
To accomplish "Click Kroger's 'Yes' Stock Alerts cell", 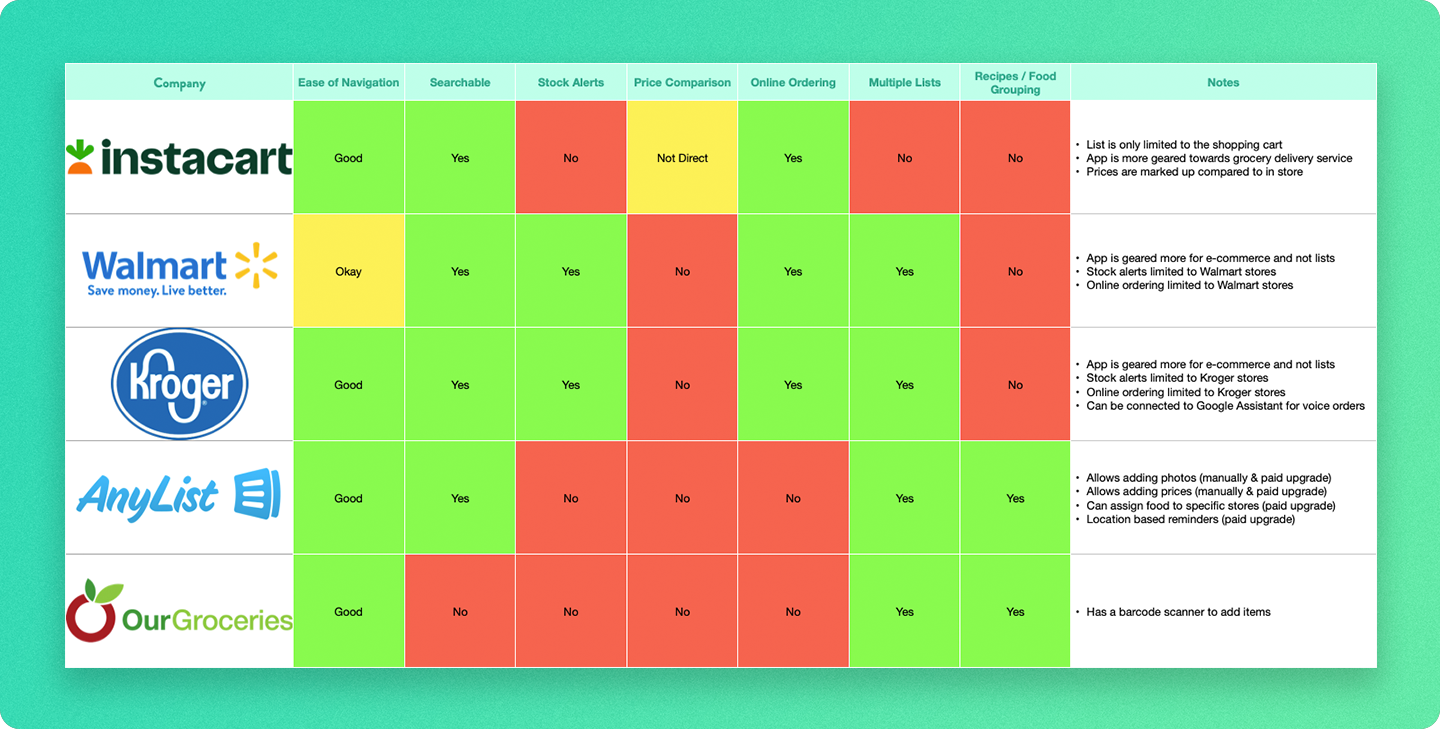I will pyautogui.click(x=571, y=385).
